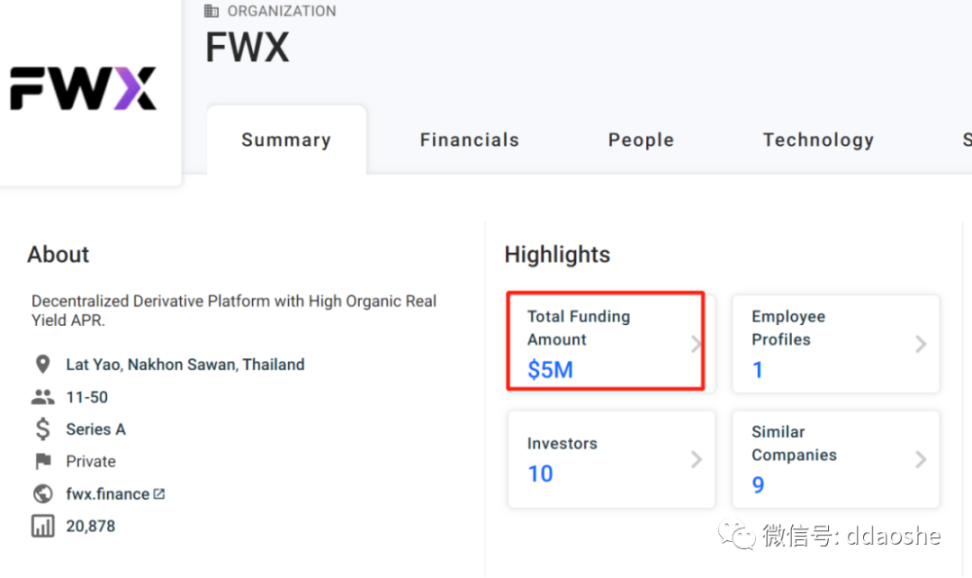Open the People tab

[x=641, y=140]
